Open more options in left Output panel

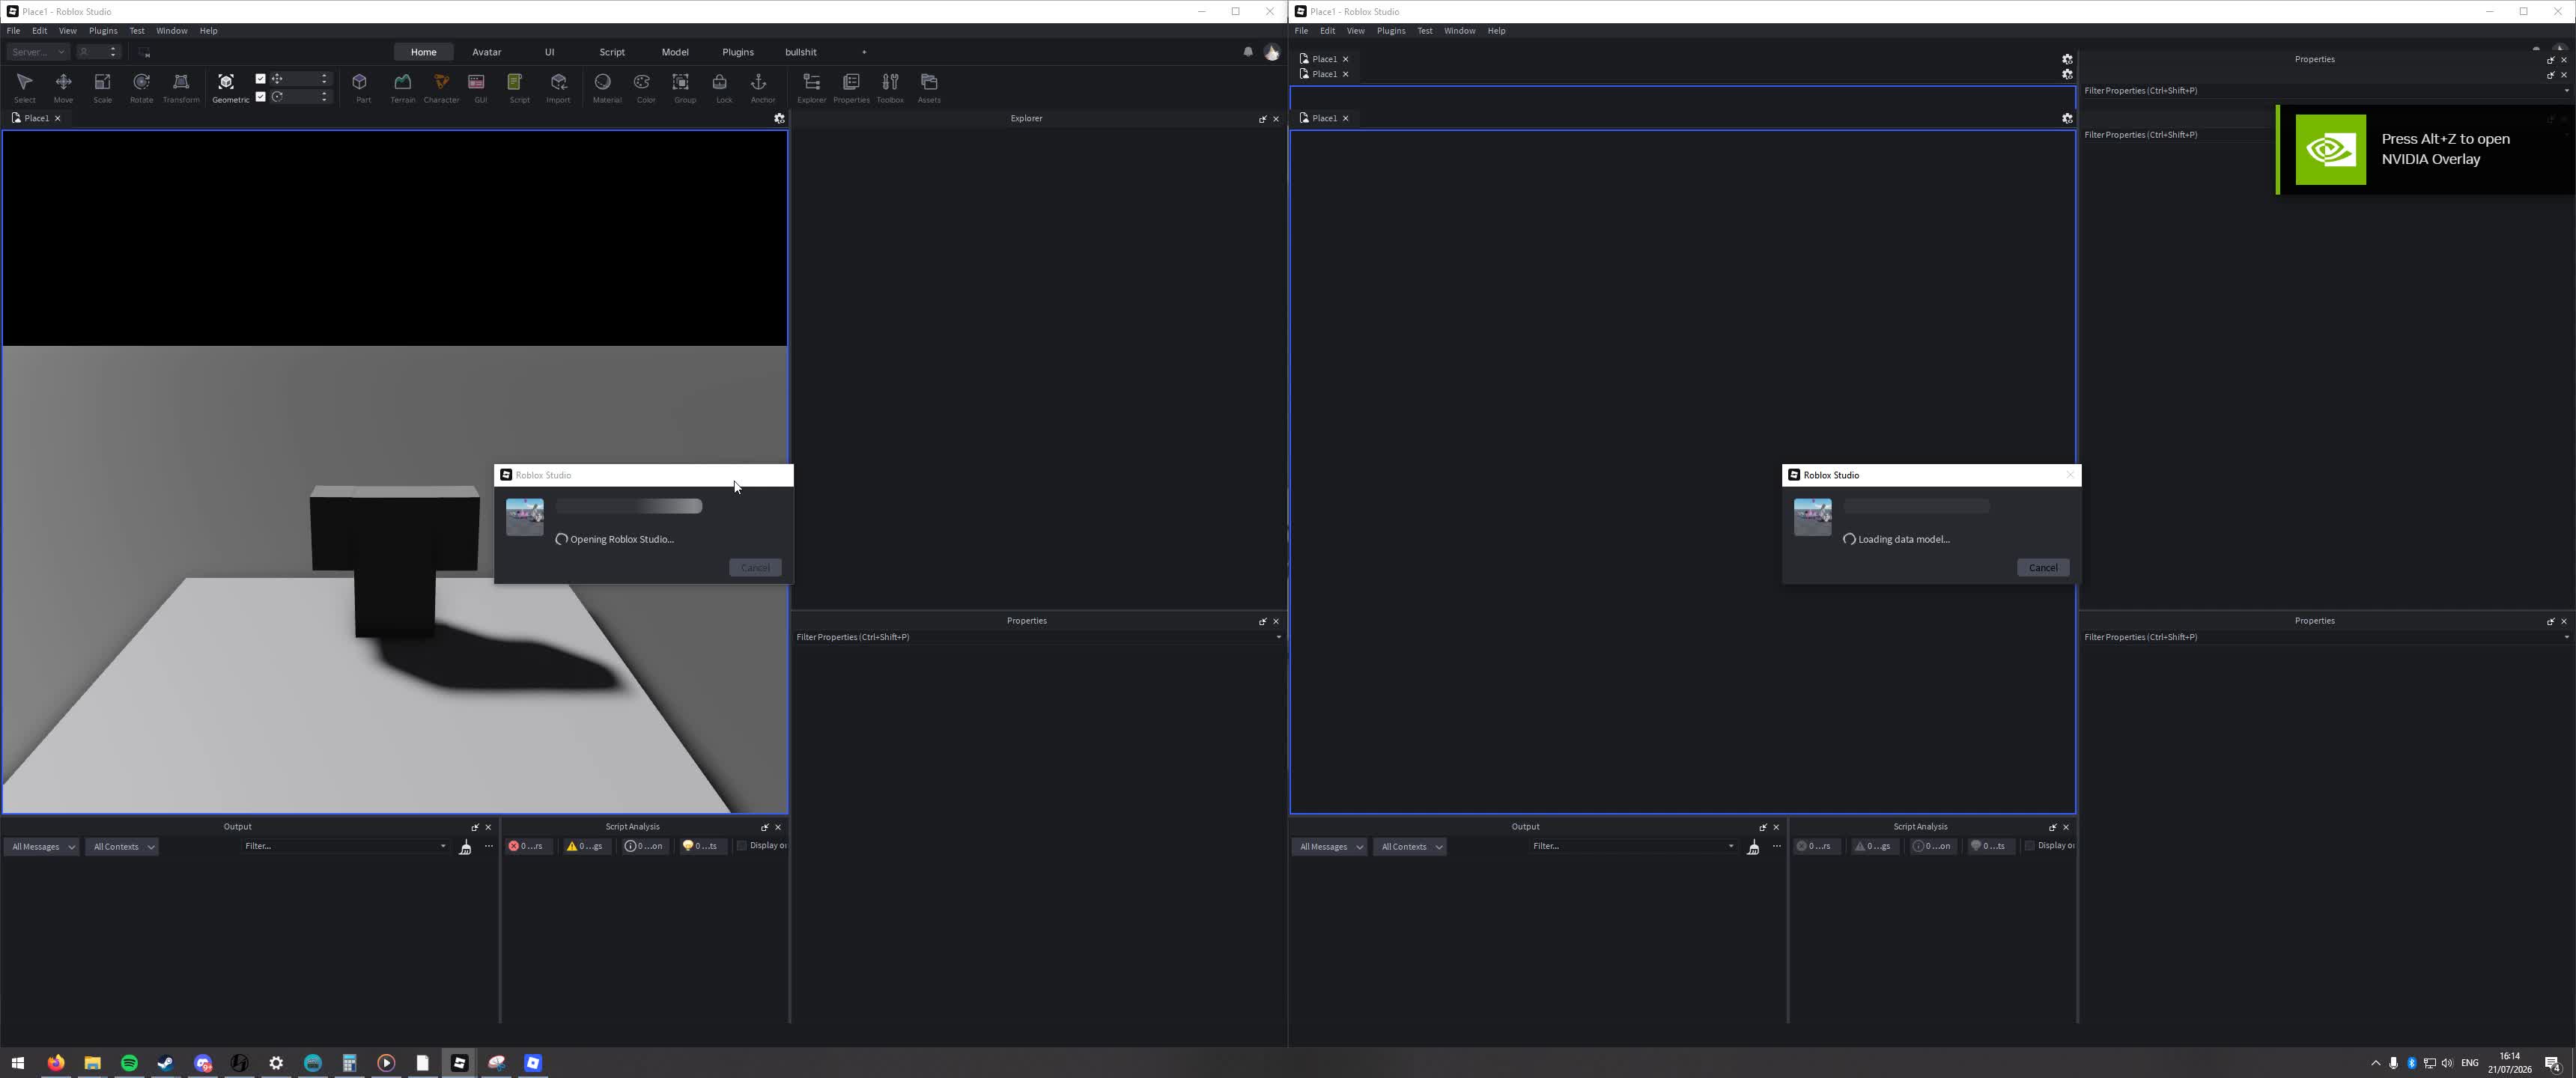point(489,847)
